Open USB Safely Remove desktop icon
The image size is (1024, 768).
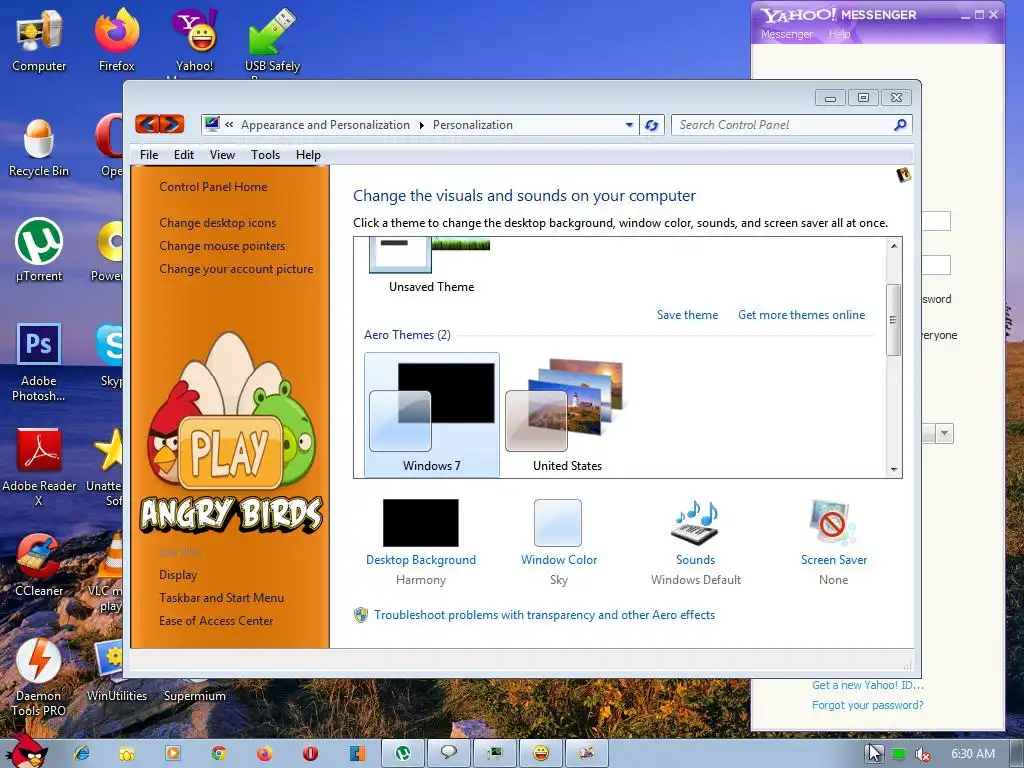click(x=272, y=40)
